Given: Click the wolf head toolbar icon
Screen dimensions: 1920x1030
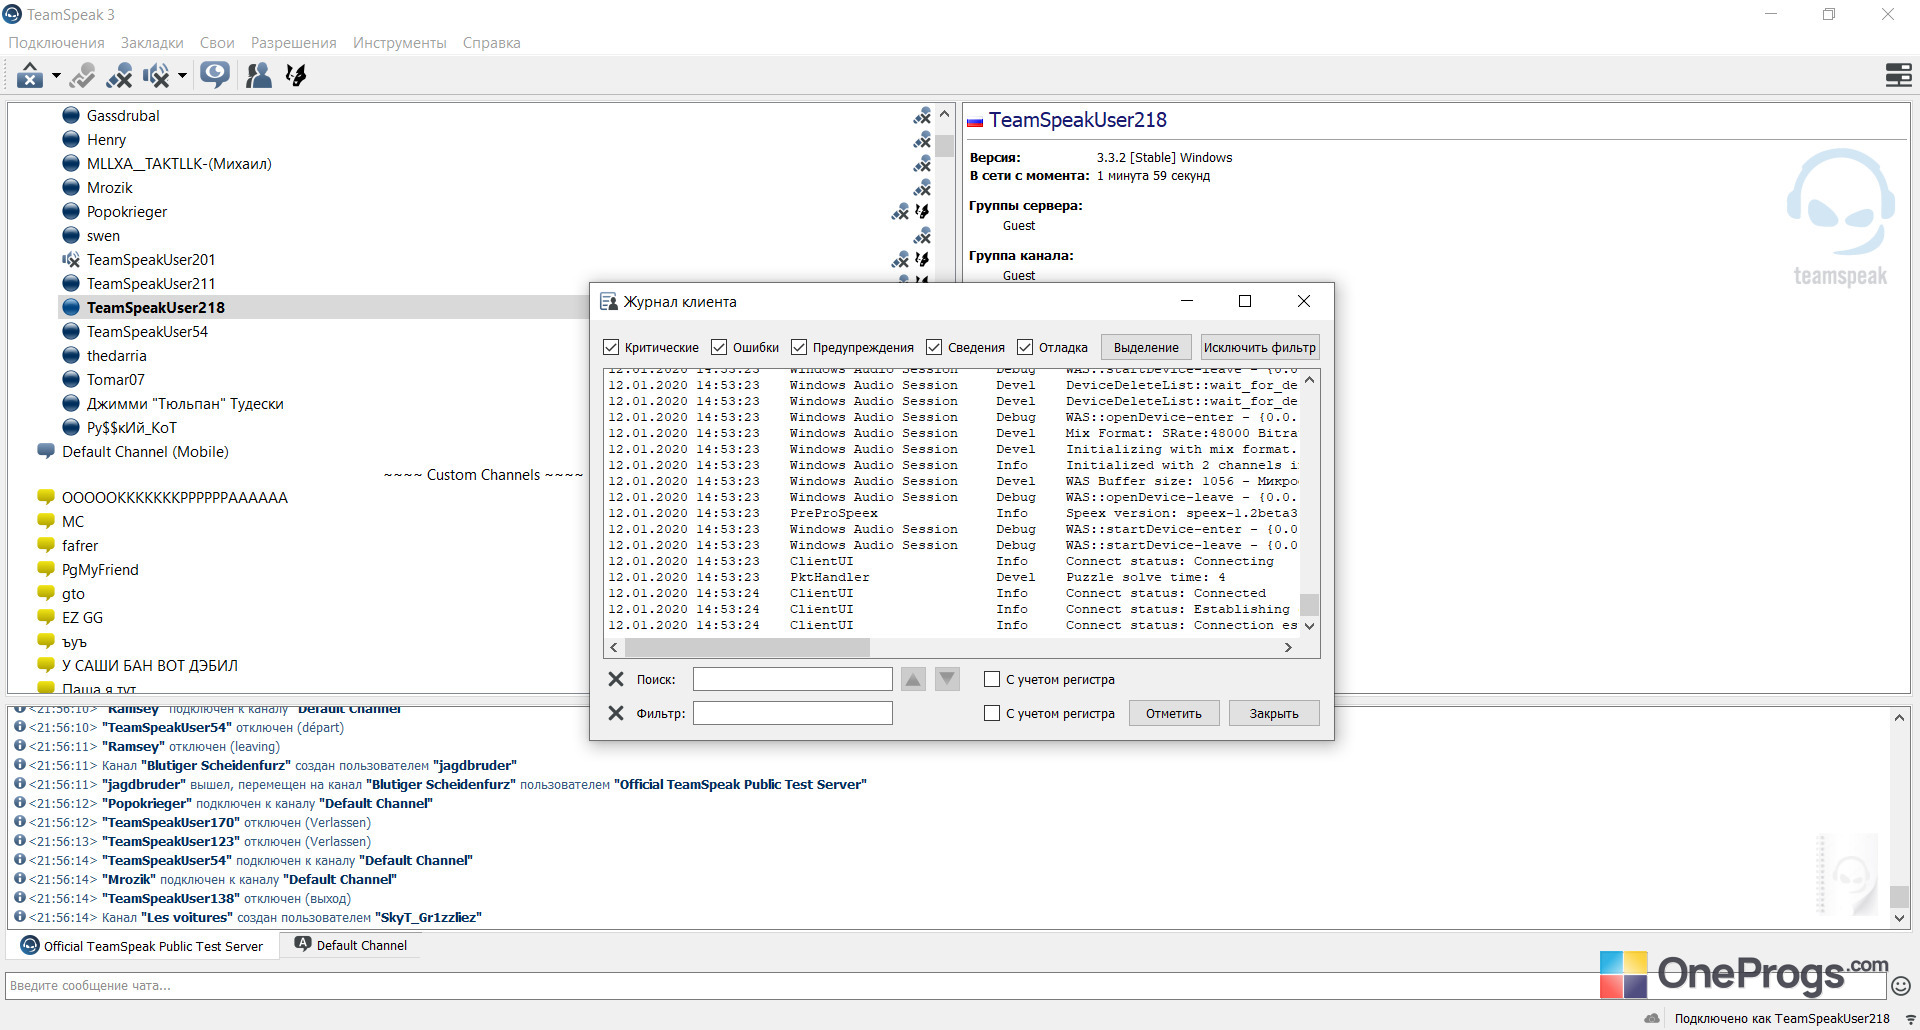Looking at the screenshot, I should coord(296,75).
